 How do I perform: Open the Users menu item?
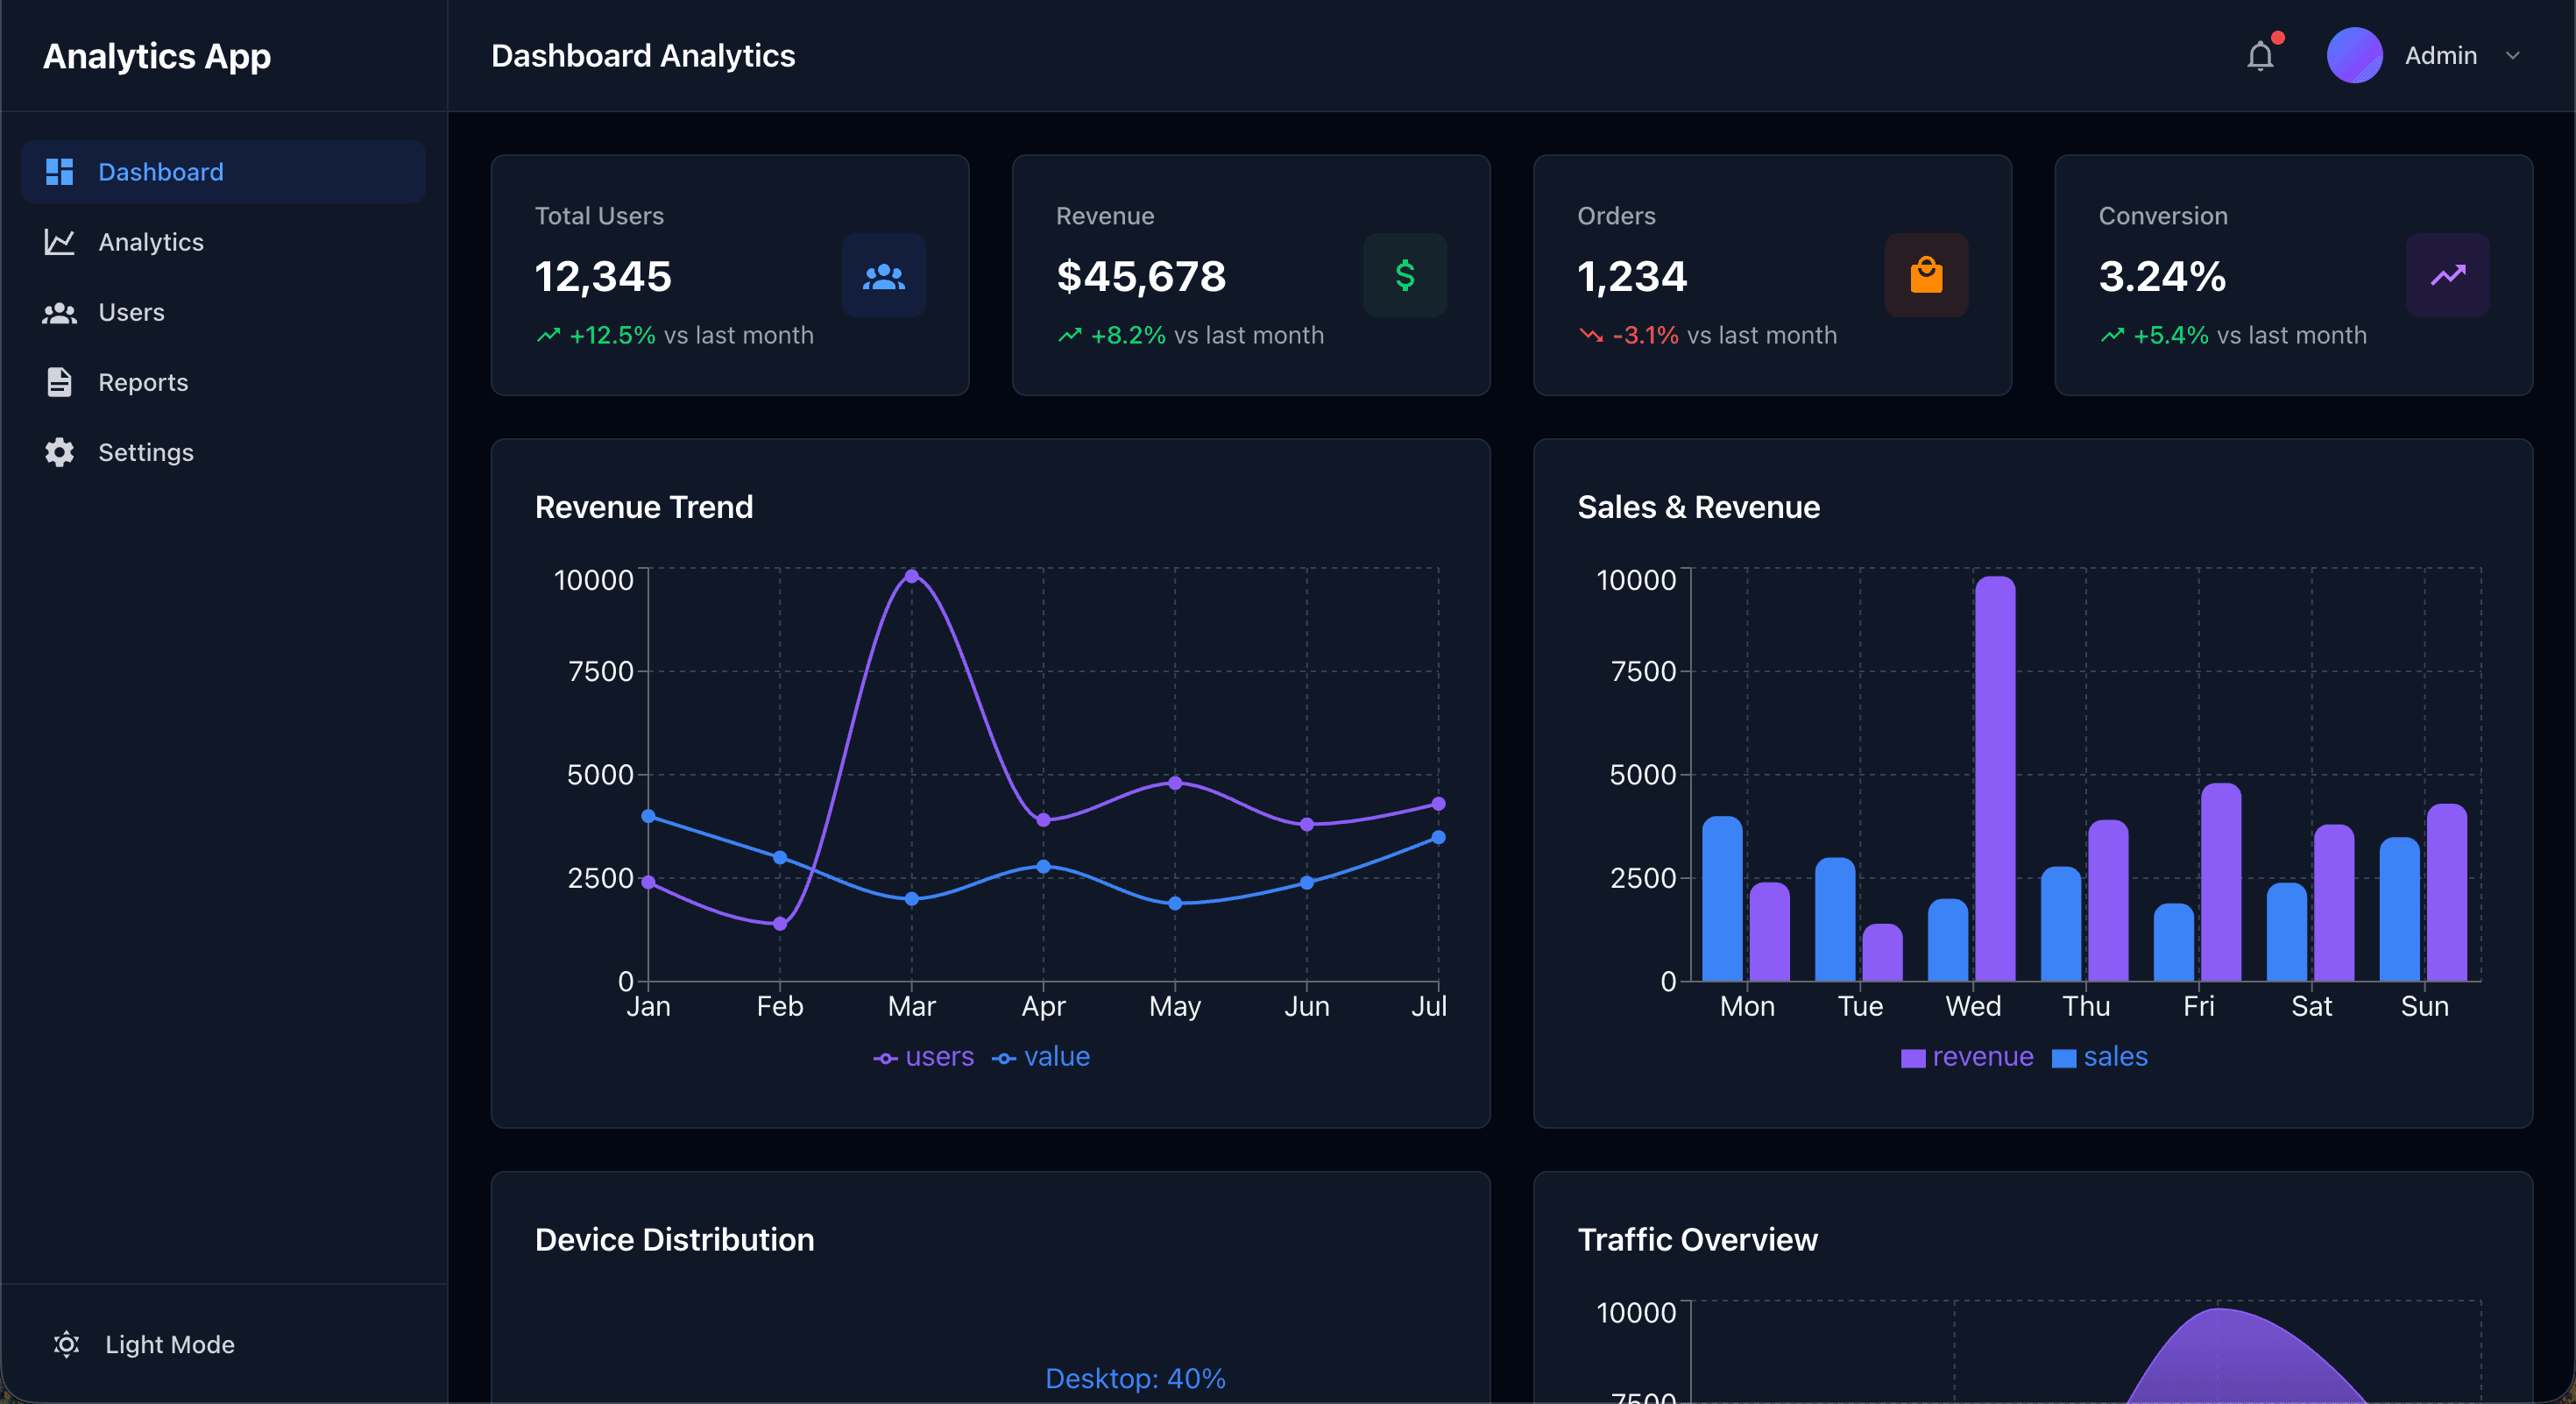[223, 313]
